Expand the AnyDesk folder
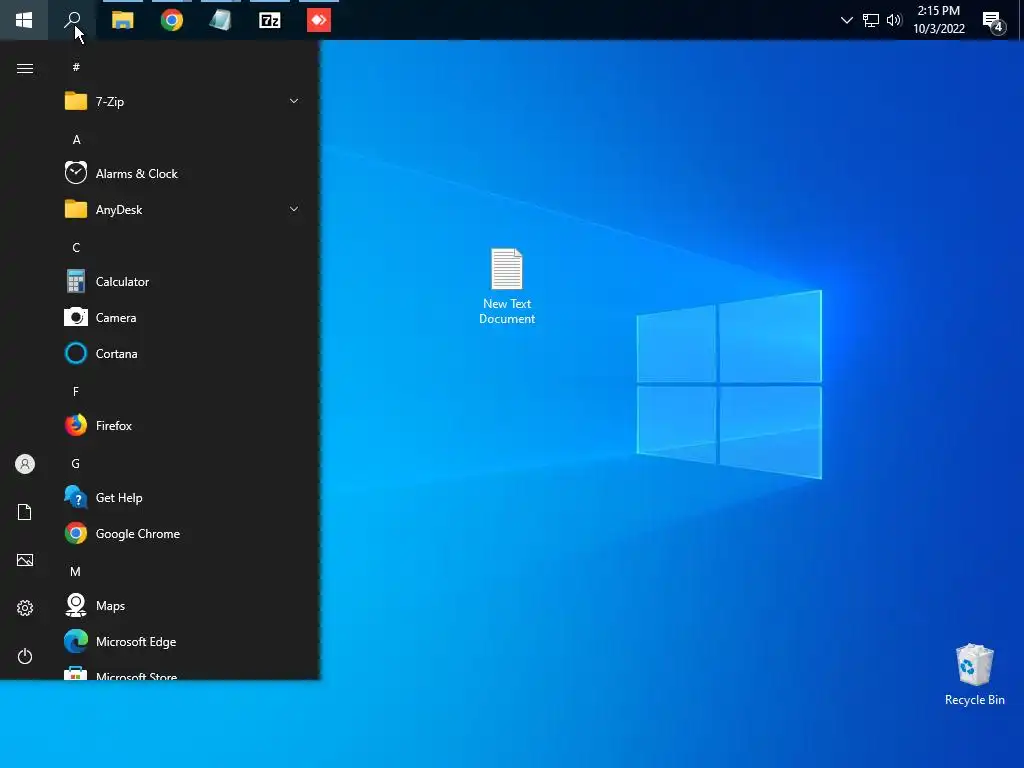This screenshot has height=768, width=1024. tap(183, 209)
